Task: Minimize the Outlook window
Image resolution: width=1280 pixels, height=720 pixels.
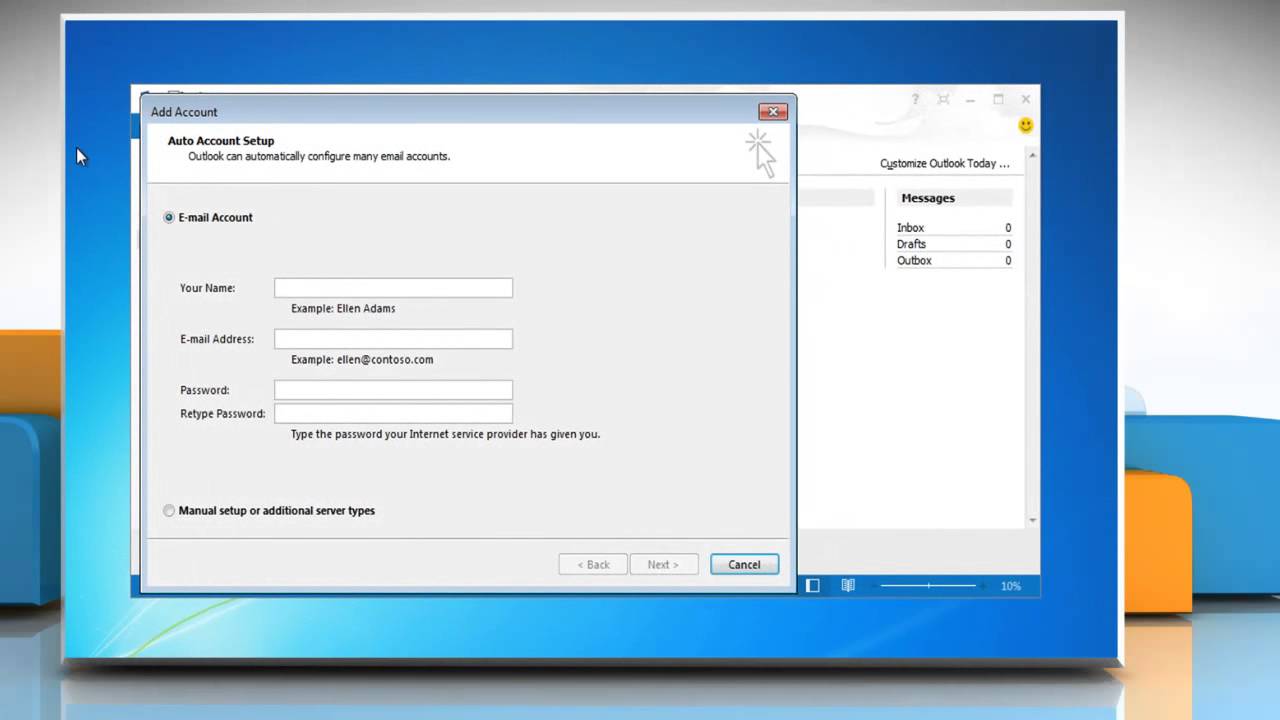Action: 970,99
